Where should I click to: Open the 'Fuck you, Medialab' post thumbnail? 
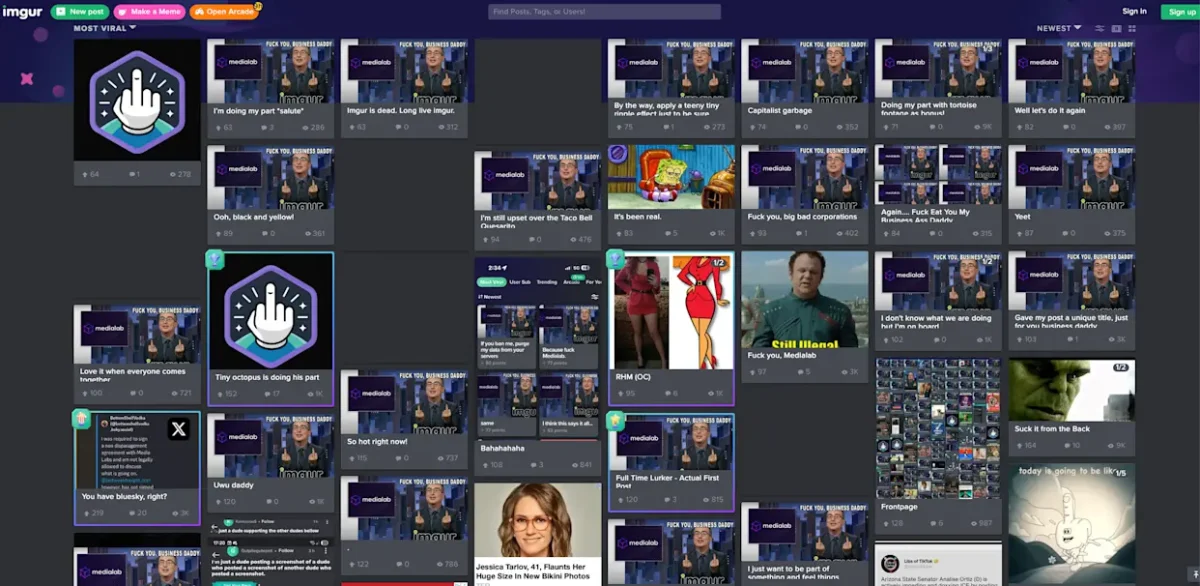pos(804,298)
